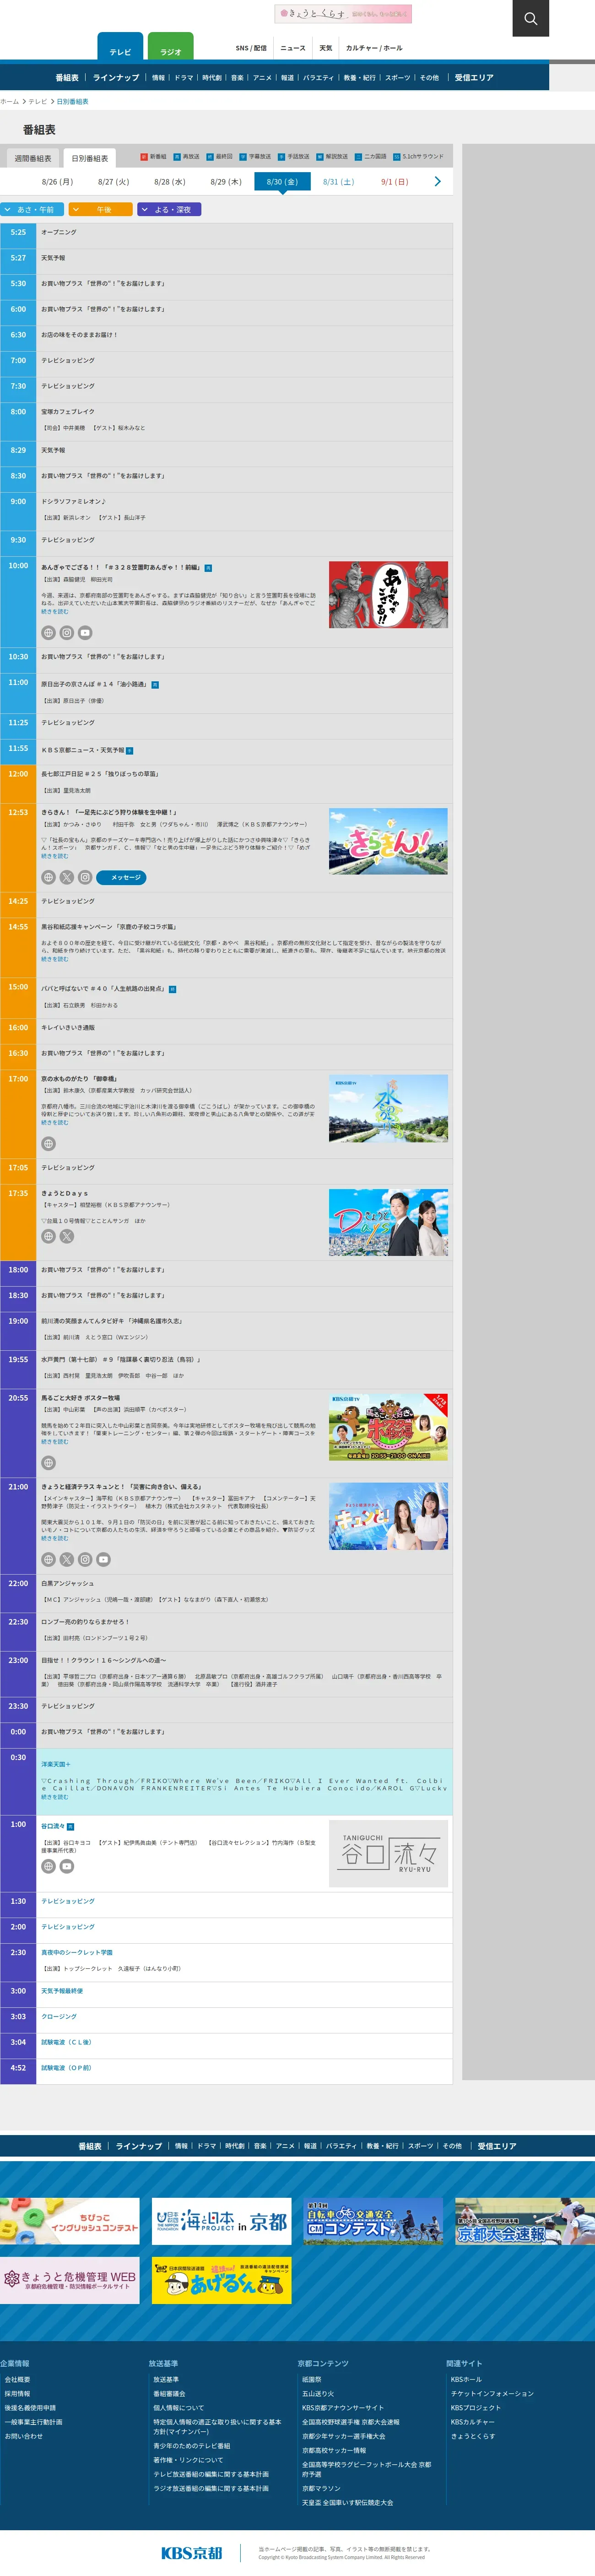Select the 8/27 (火) date tab

coord(113,182)
